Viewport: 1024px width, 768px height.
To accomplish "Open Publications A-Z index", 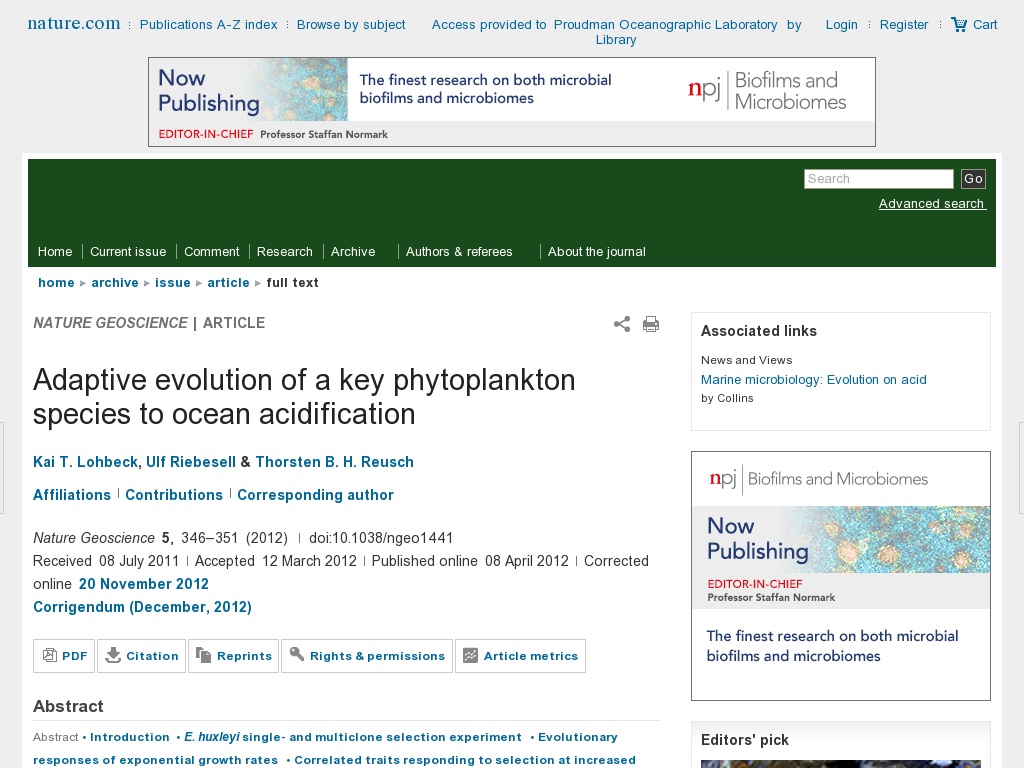I will [208, 25].
